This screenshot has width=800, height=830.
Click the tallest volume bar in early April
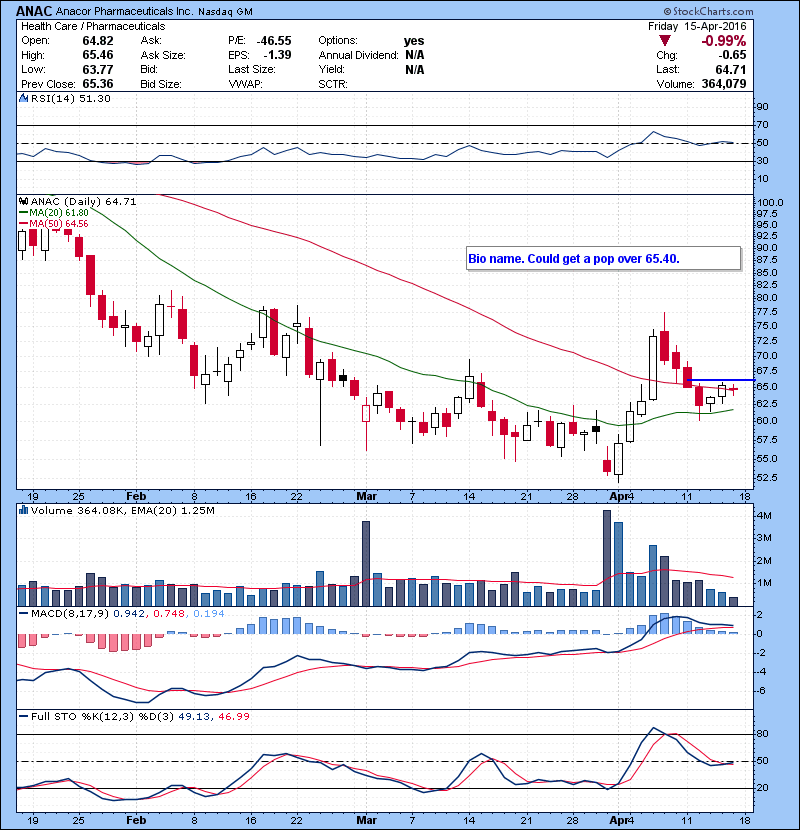pos(607,558)
